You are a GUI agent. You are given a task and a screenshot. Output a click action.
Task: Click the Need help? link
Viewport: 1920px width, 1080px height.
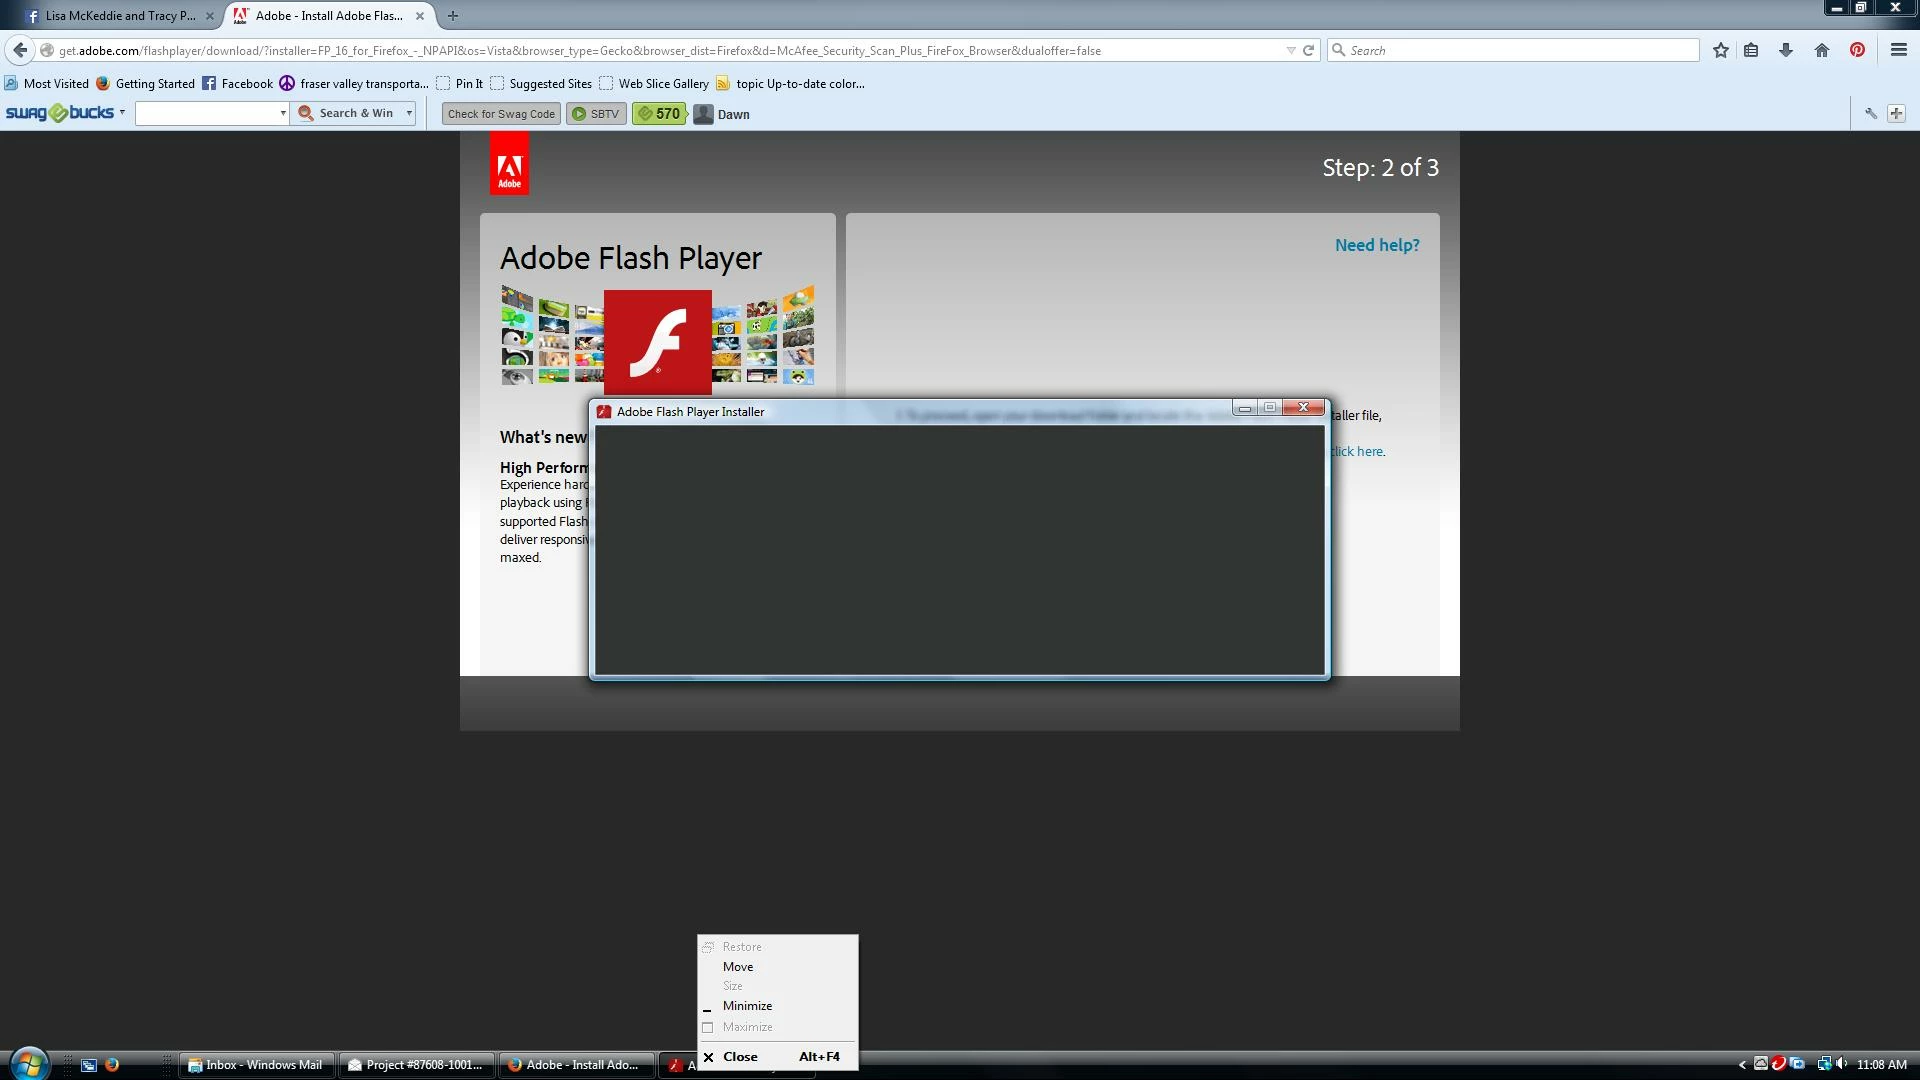click(1377, 245)
